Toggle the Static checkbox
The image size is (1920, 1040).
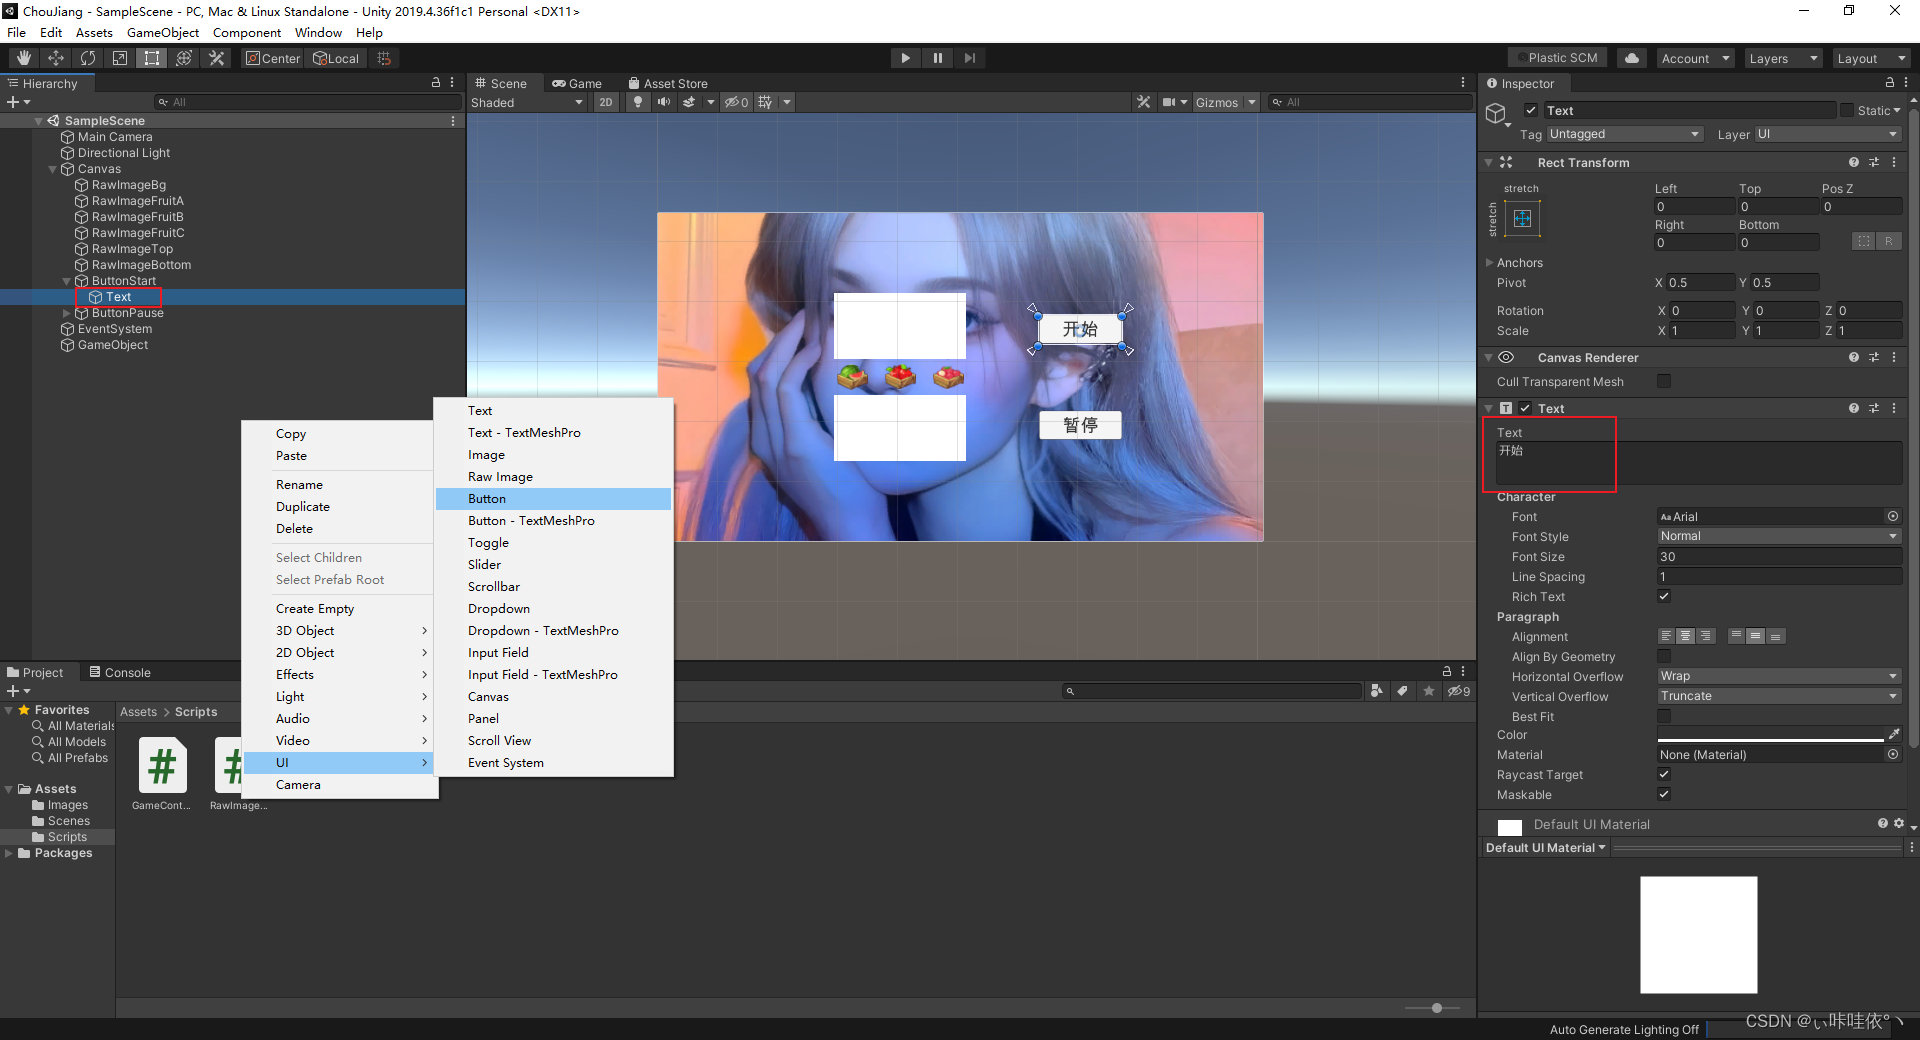[x=1847, y=110]
